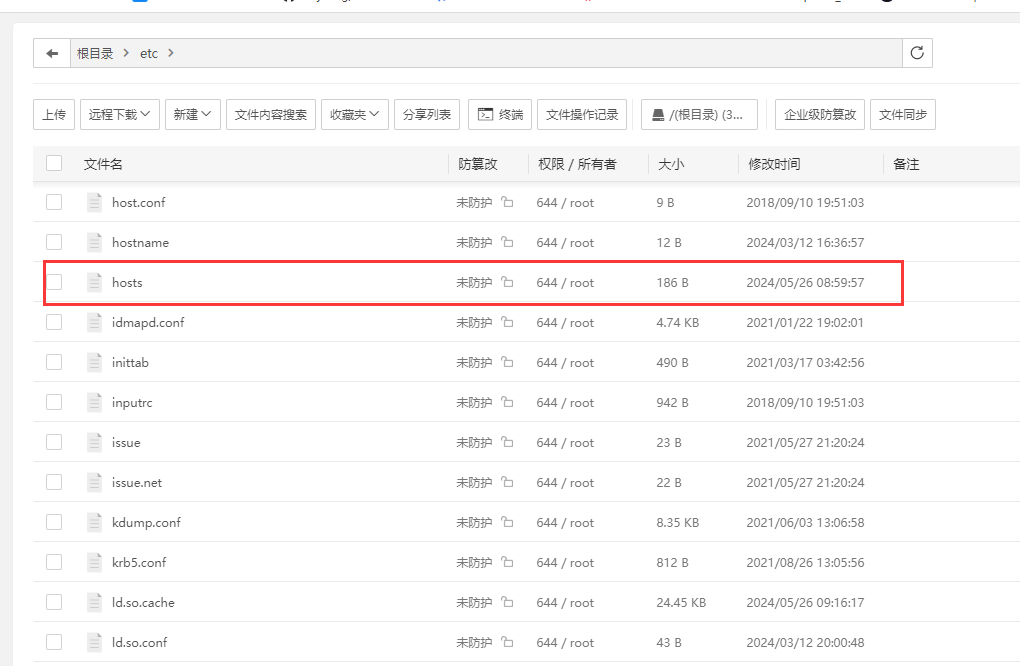Open the hosts file name link

click(x=127, y=283)
